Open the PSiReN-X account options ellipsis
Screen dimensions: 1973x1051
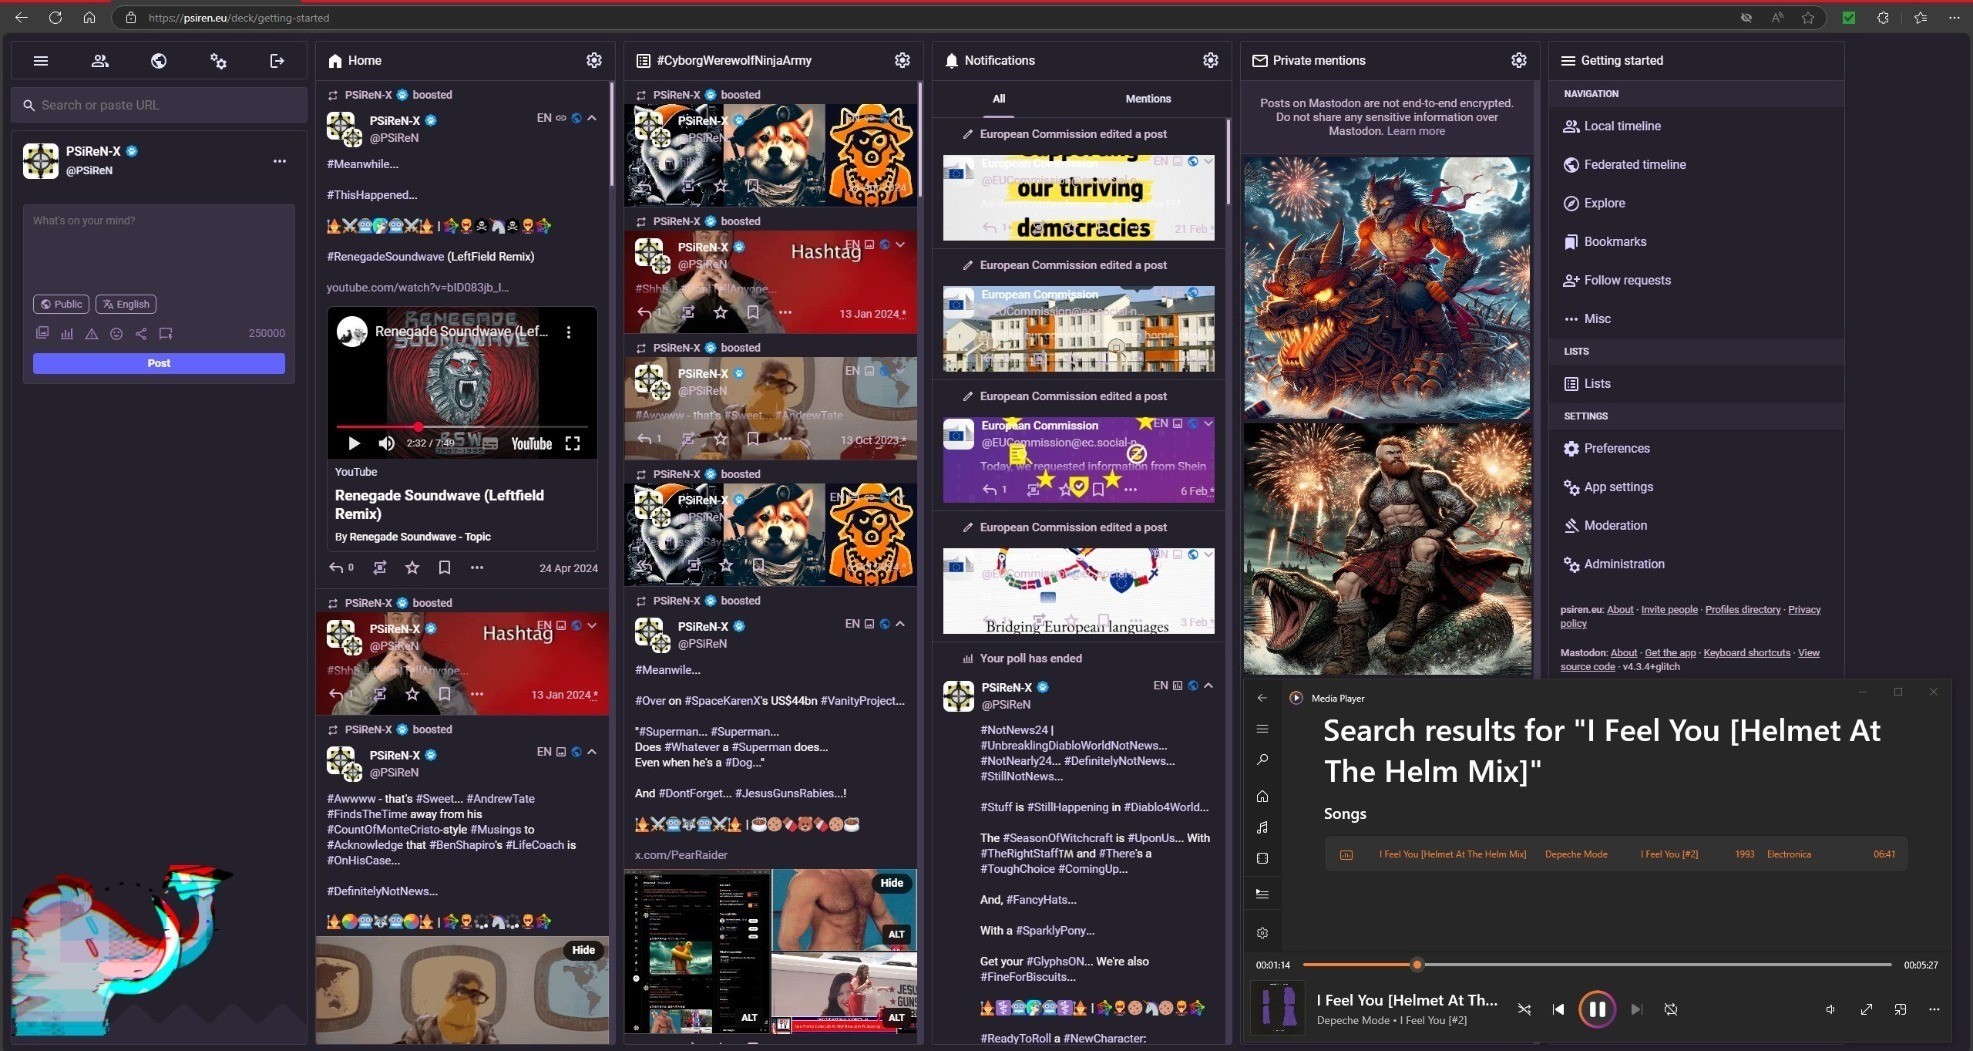[x=280, y=161]
